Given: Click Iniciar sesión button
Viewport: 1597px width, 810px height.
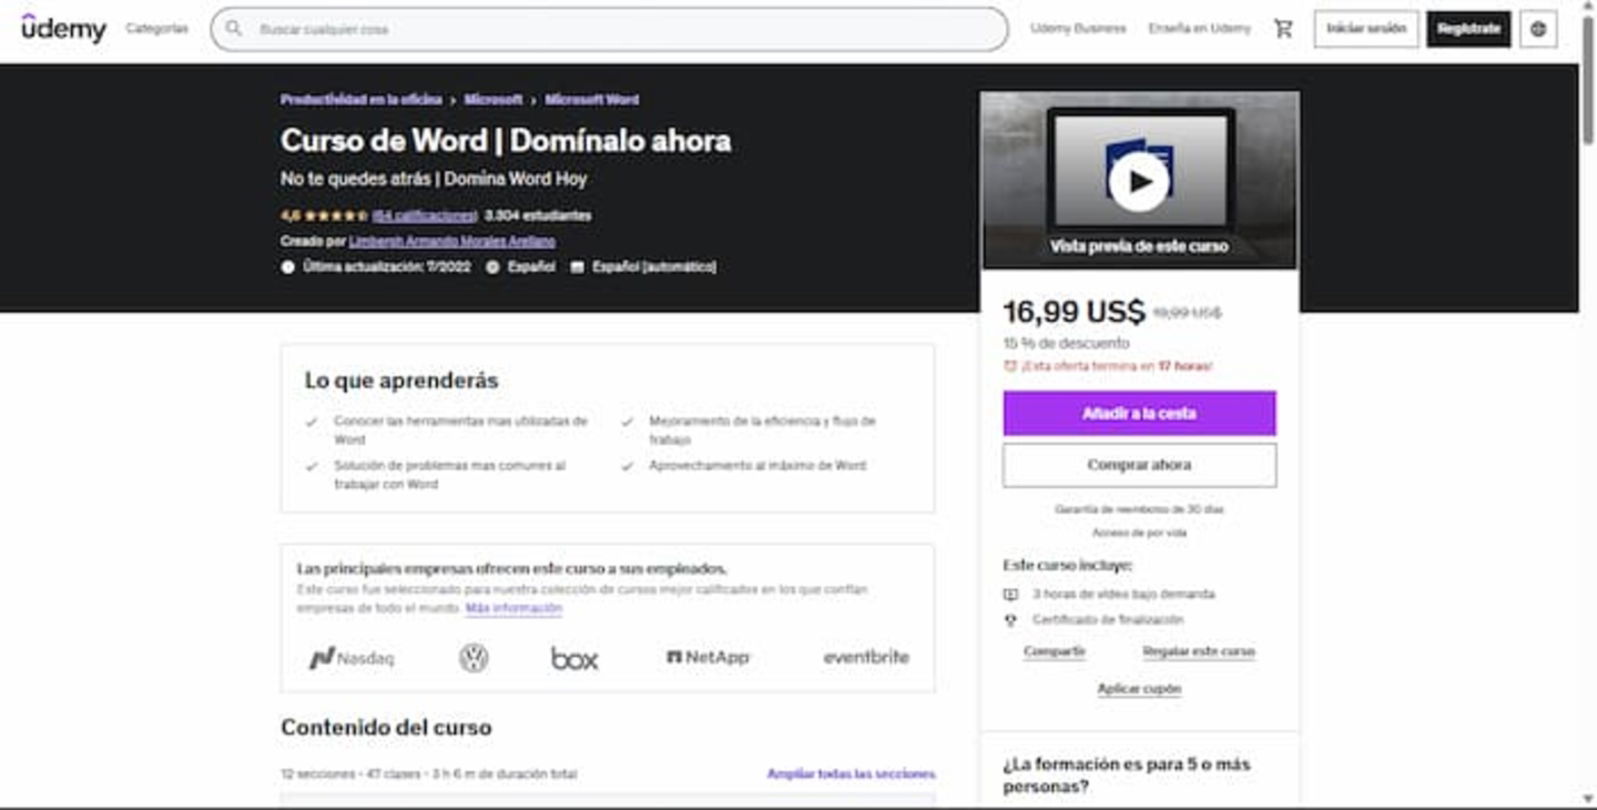Looking at the screenshot, I should 1366,29.
